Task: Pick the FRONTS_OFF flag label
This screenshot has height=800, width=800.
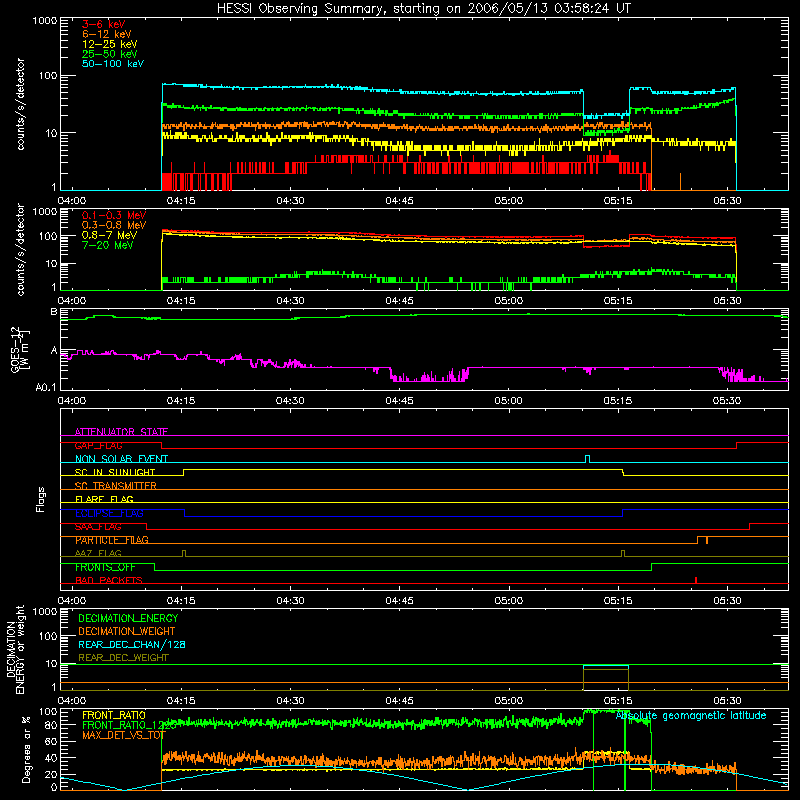Action: pyautogui.click(x=105, y=567)
